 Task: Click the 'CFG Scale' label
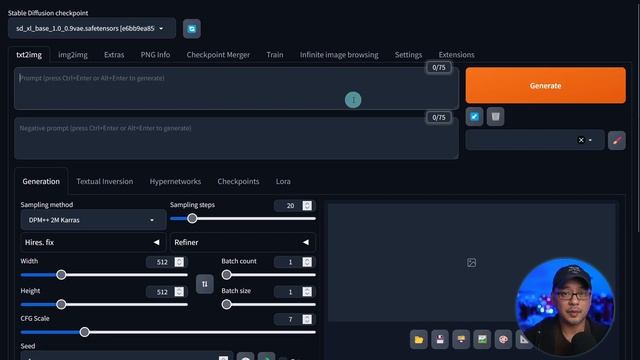[x=35, y=318]
